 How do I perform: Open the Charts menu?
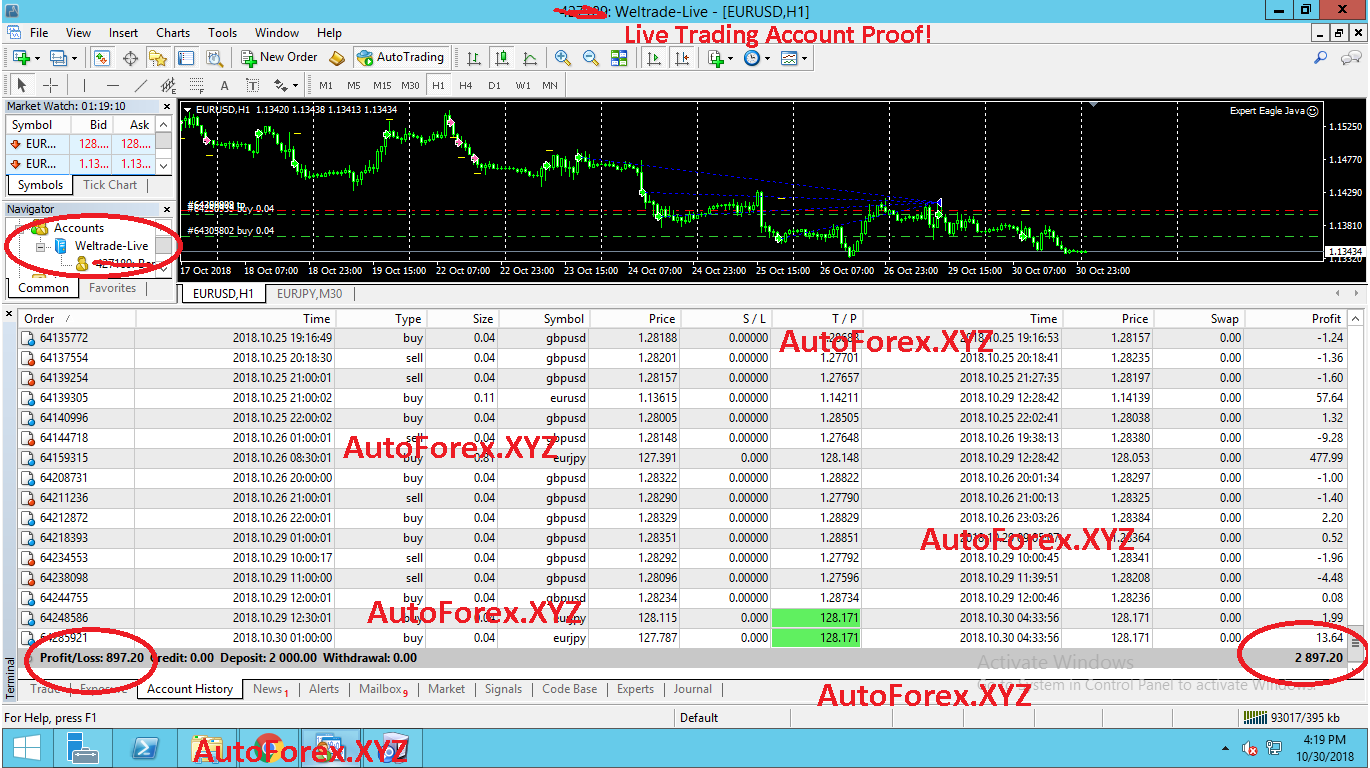click(172, 32)
